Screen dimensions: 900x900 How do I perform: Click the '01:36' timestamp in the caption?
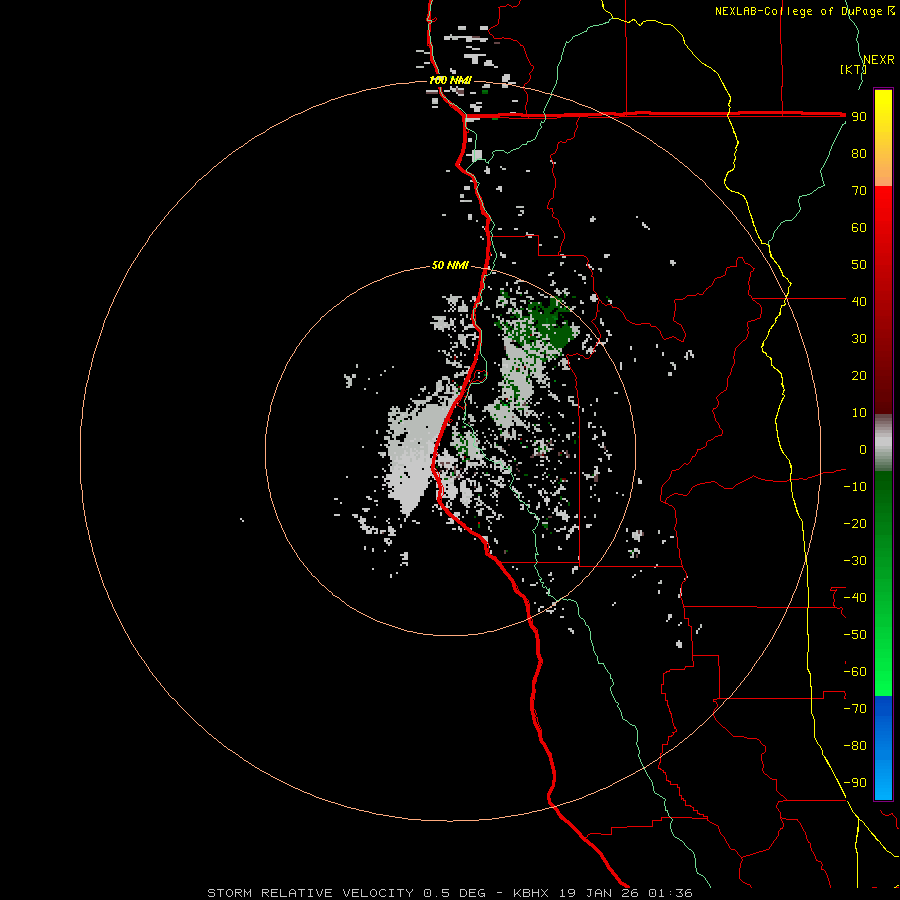click(x=670, y=893)
